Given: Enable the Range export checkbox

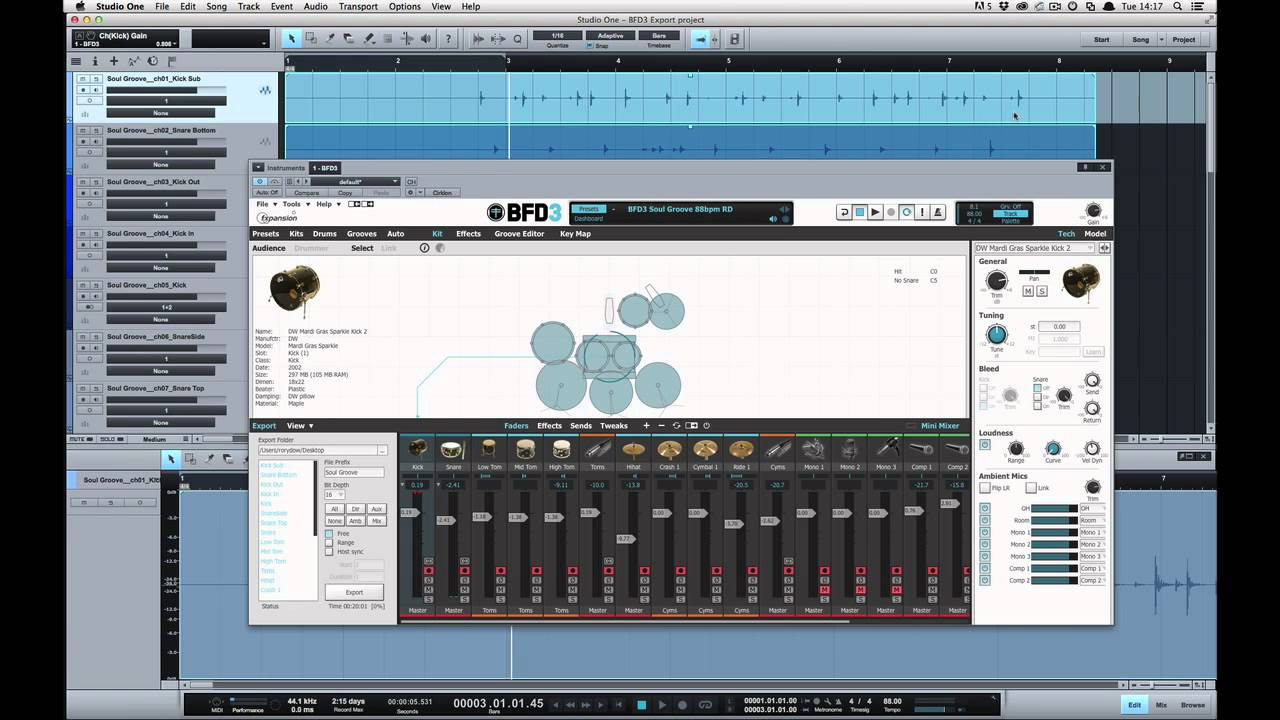Looking at the screenshot, I should pyautogui.click(x=329, y=543).
